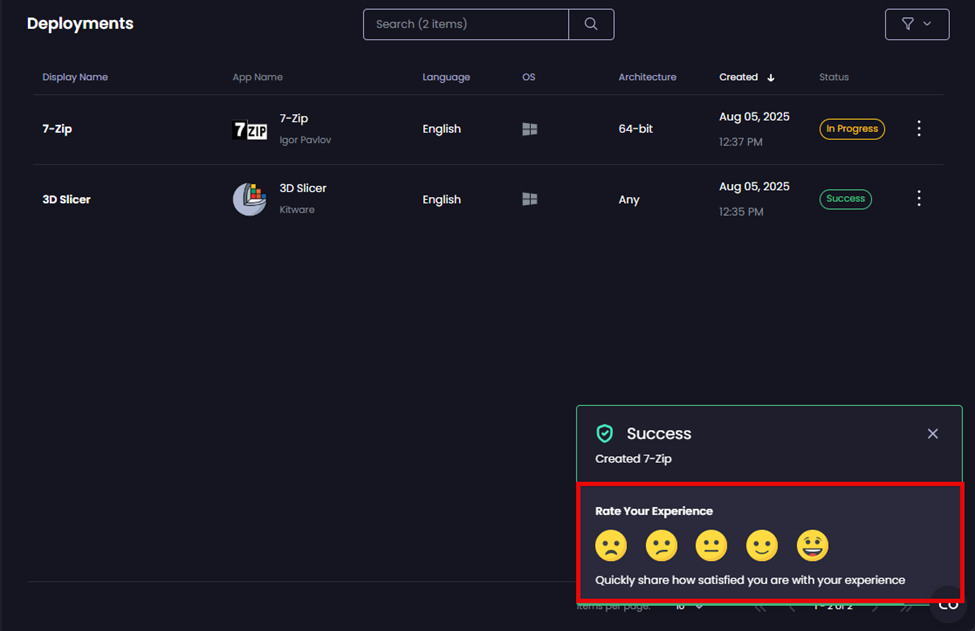Dismiss the Success notification with the X
This screenshot has height=631, width=975.
coord(932,434)
